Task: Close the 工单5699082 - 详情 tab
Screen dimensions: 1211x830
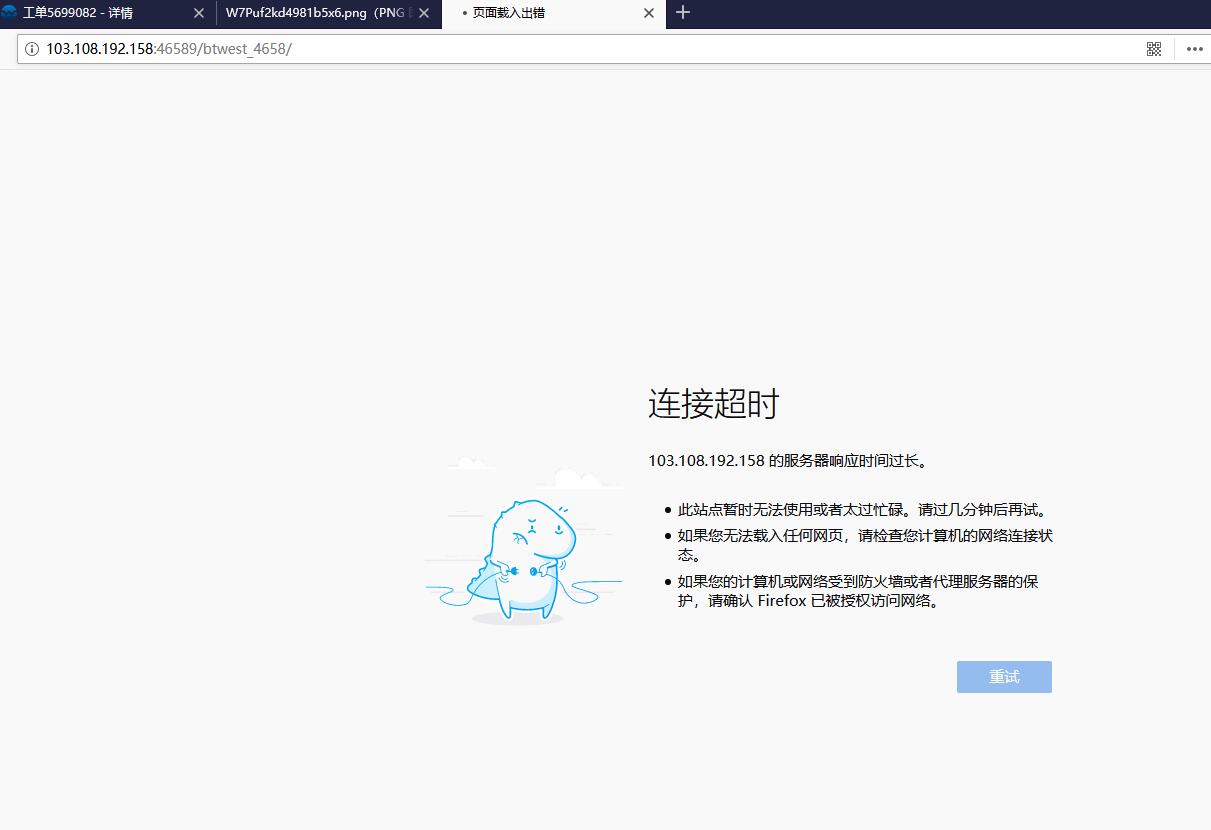Action: (x=198, y=13)
